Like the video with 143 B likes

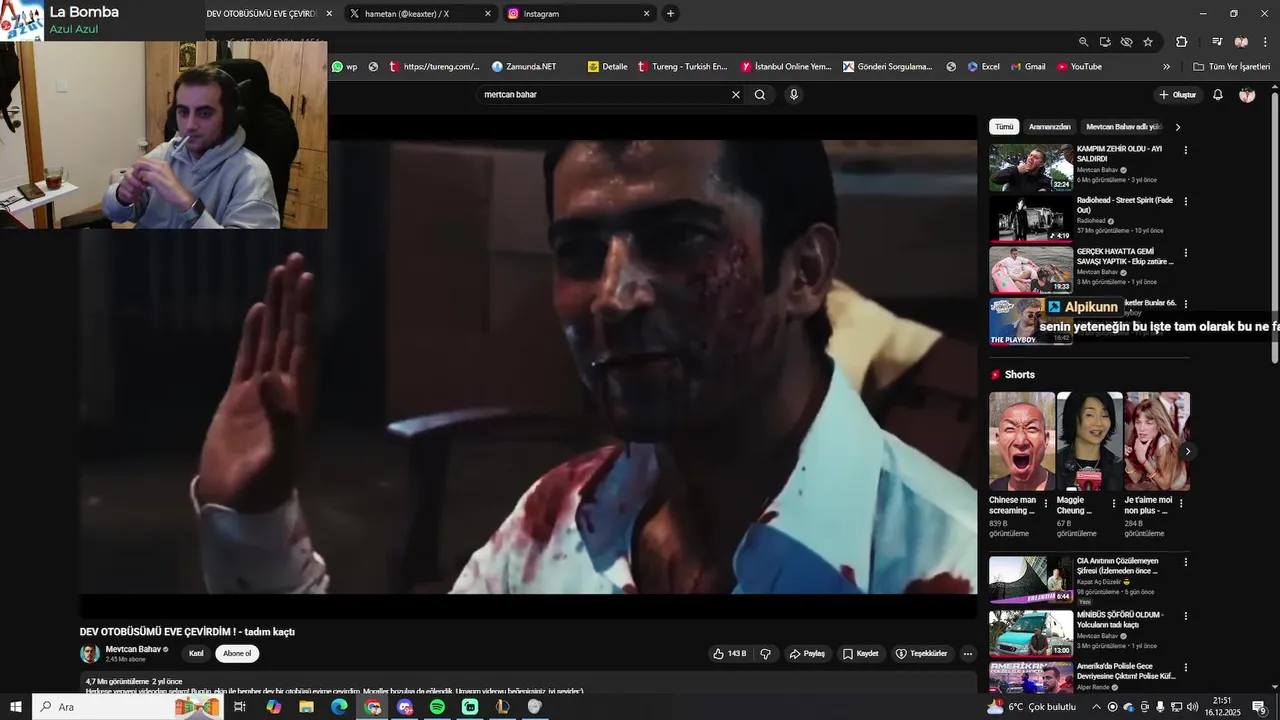729,654
